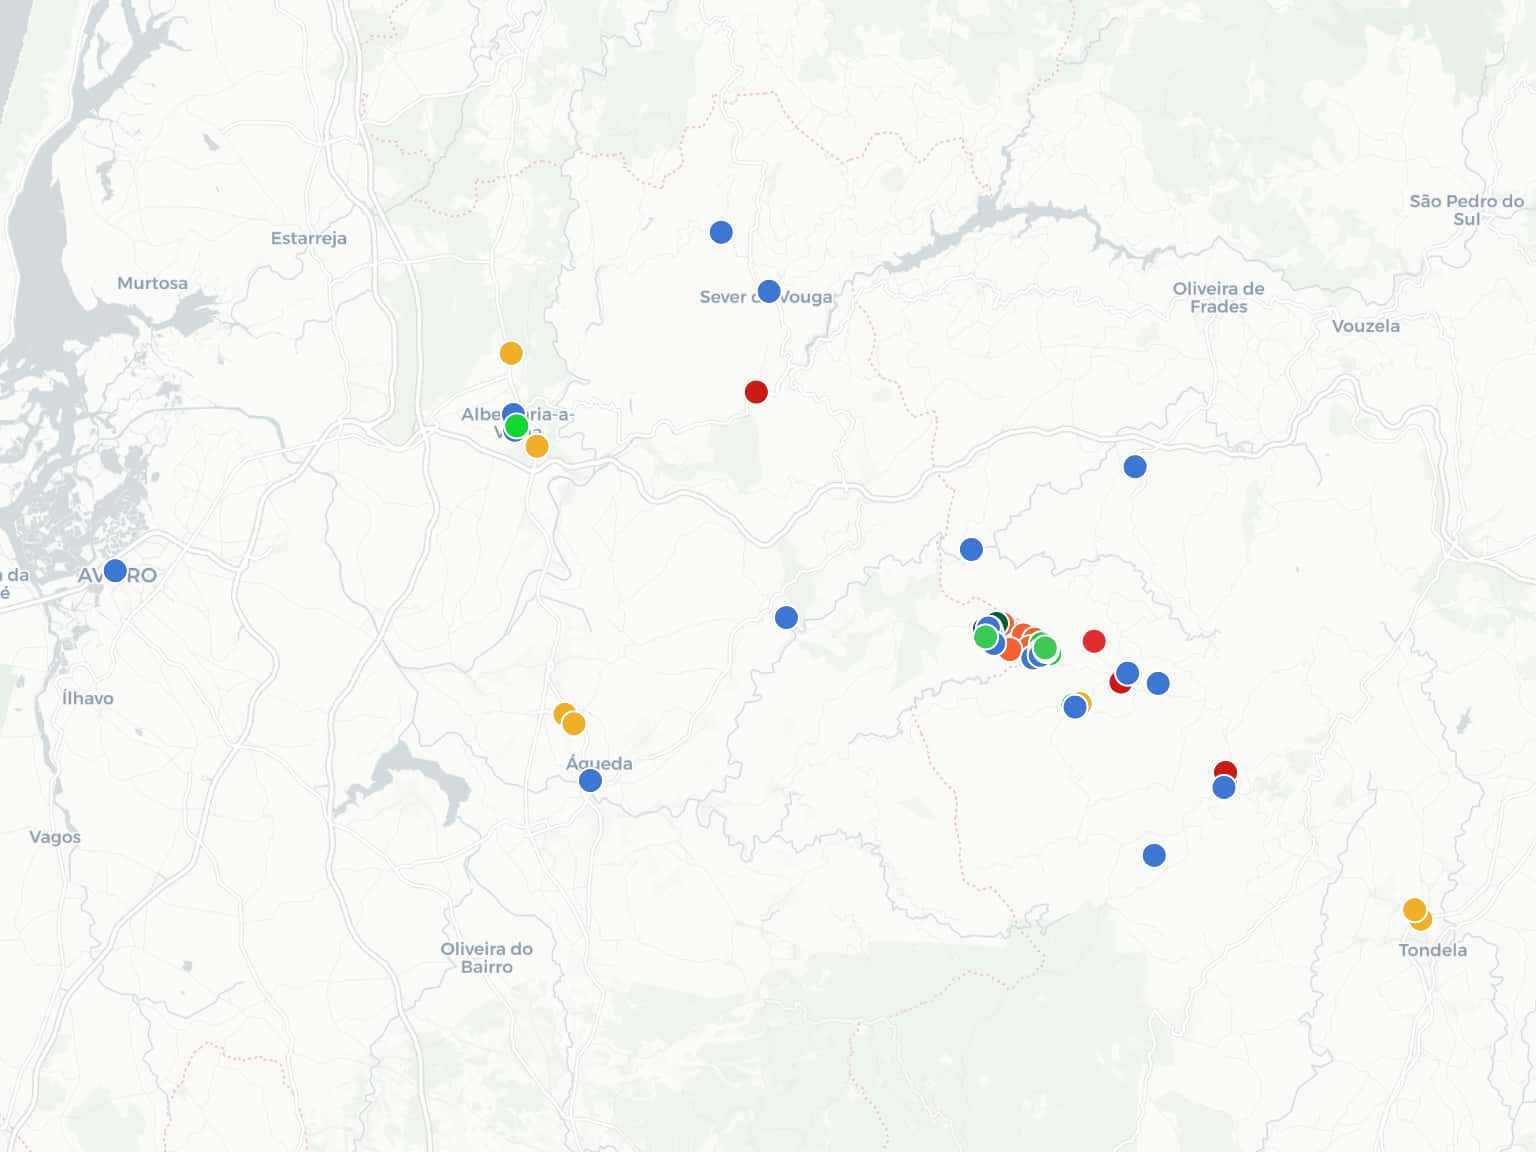Select the Oliveira do Bairro label

487,957
